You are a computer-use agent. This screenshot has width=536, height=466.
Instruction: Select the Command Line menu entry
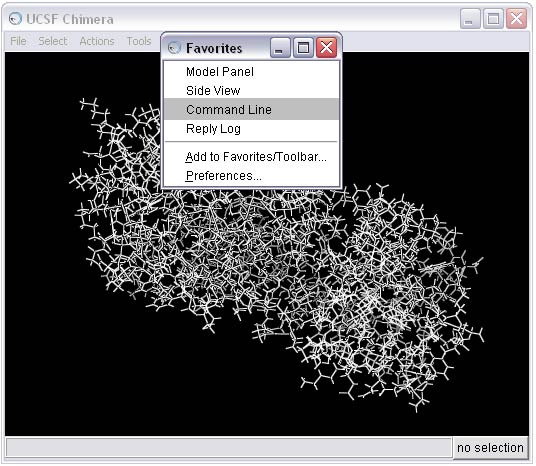click(252, 109)
